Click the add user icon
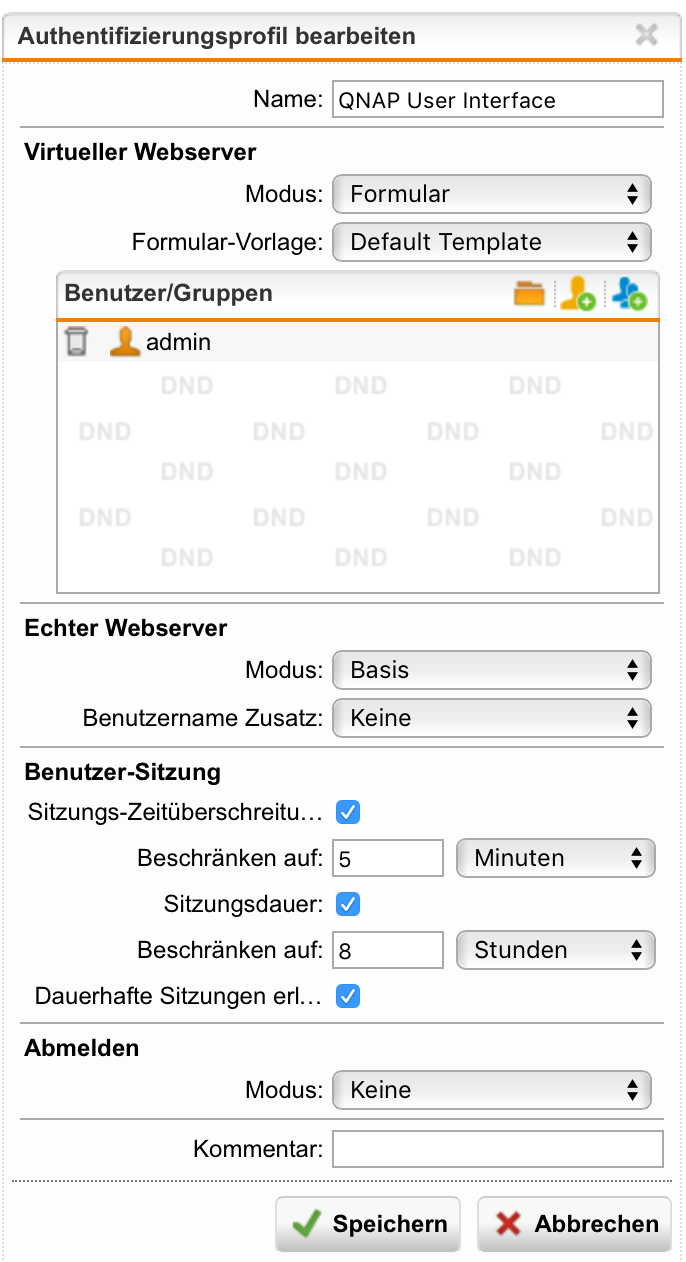 point(578,294)
